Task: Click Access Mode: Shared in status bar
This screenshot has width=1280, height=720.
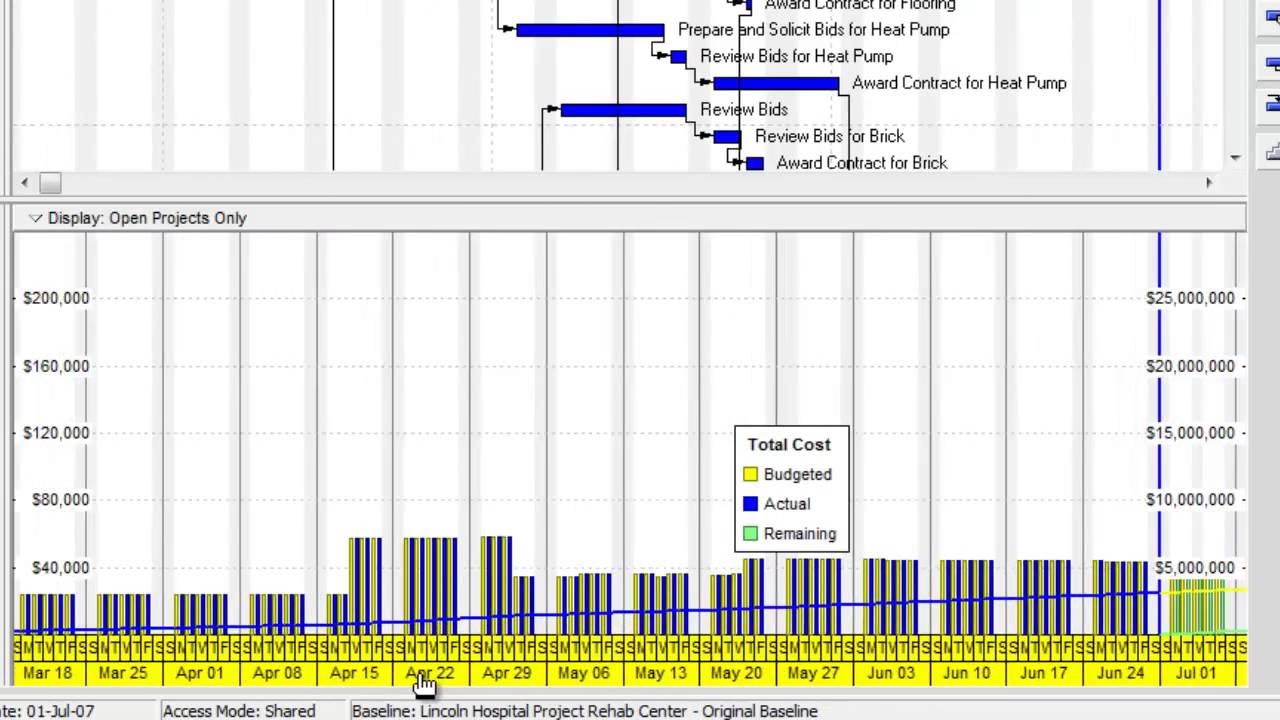Action: pos(239,711)
